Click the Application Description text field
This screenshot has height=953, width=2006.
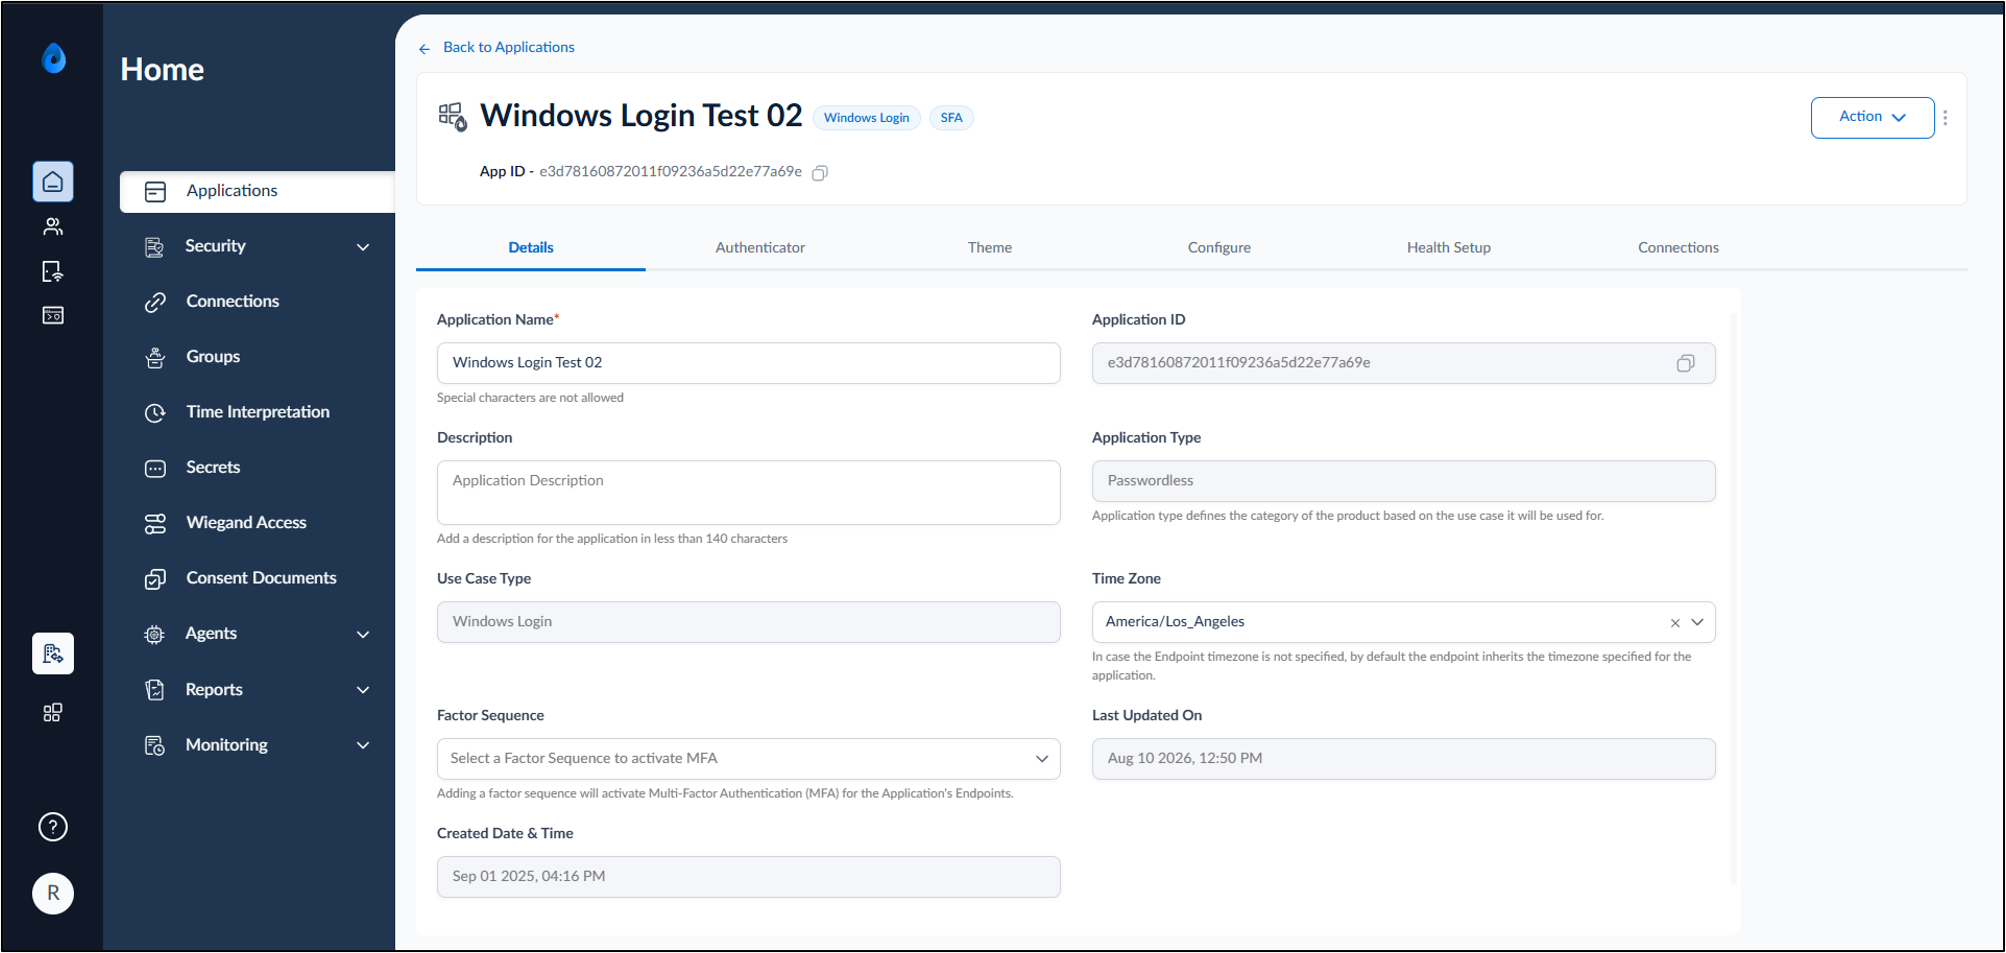[748, 493]
